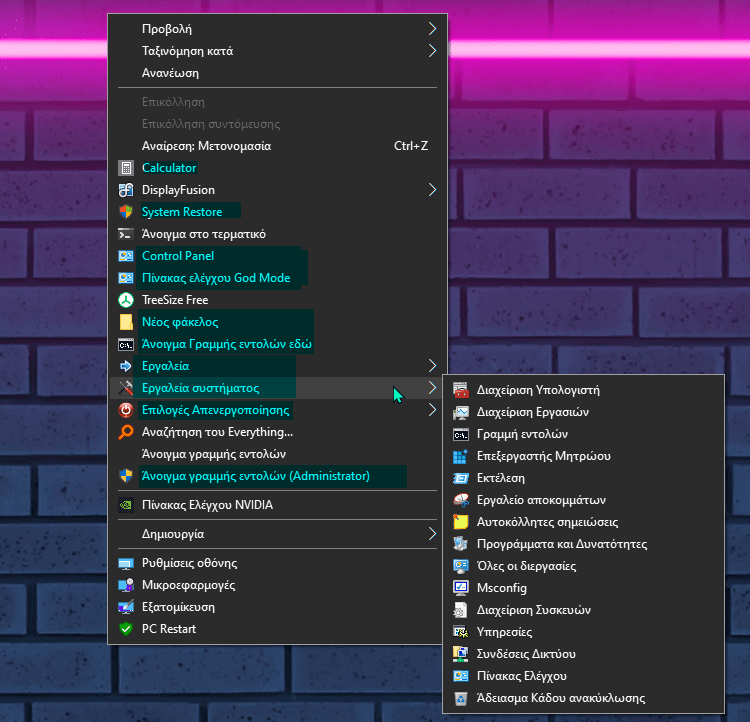The width and height of the screenshot is (750, 722).
Task: Click the yellow Νέος φάκελος folder icon
Action: pyautogui.click(x=126, y=322)
